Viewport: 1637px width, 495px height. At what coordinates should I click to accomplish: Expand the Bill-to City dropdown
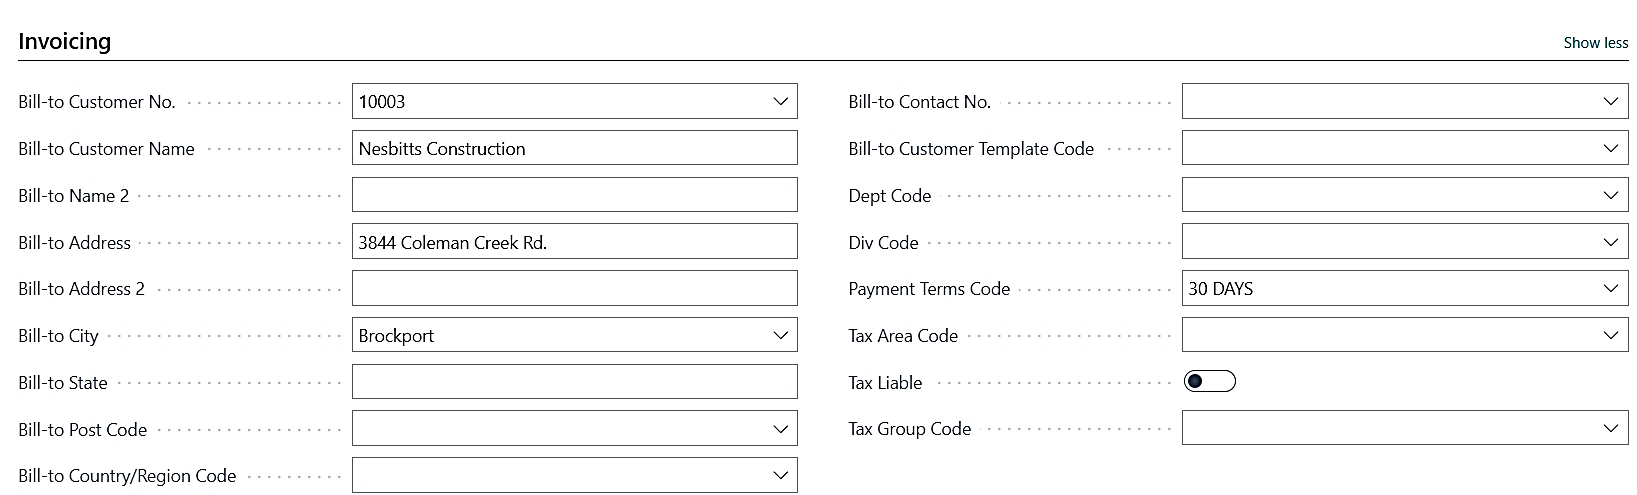[781, 336]
